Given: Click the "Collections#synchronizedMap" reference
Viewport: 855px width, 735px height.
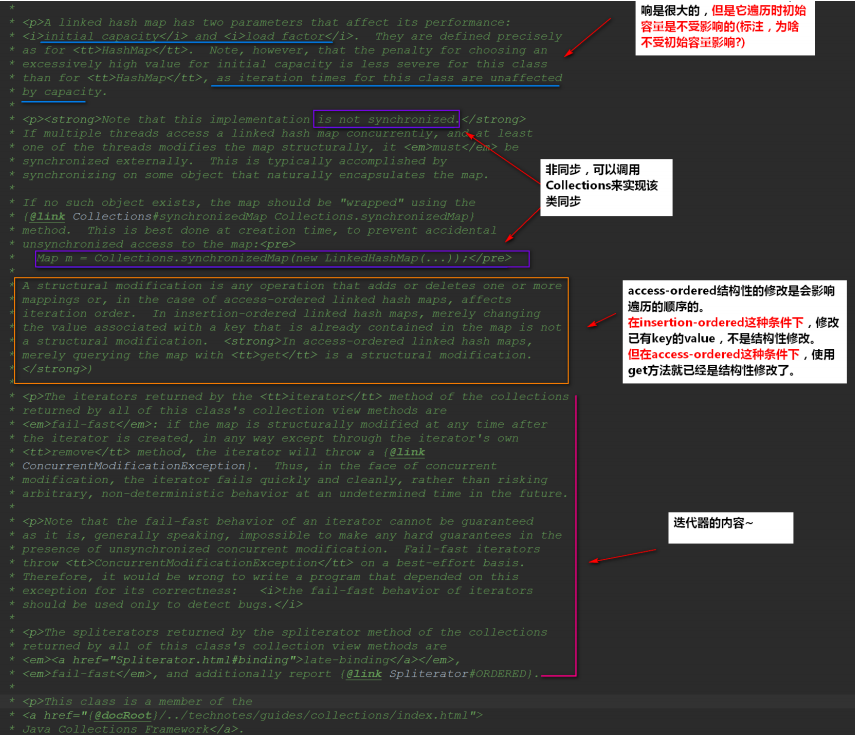Looking at the screenshot, I should [x=170, y=216].
